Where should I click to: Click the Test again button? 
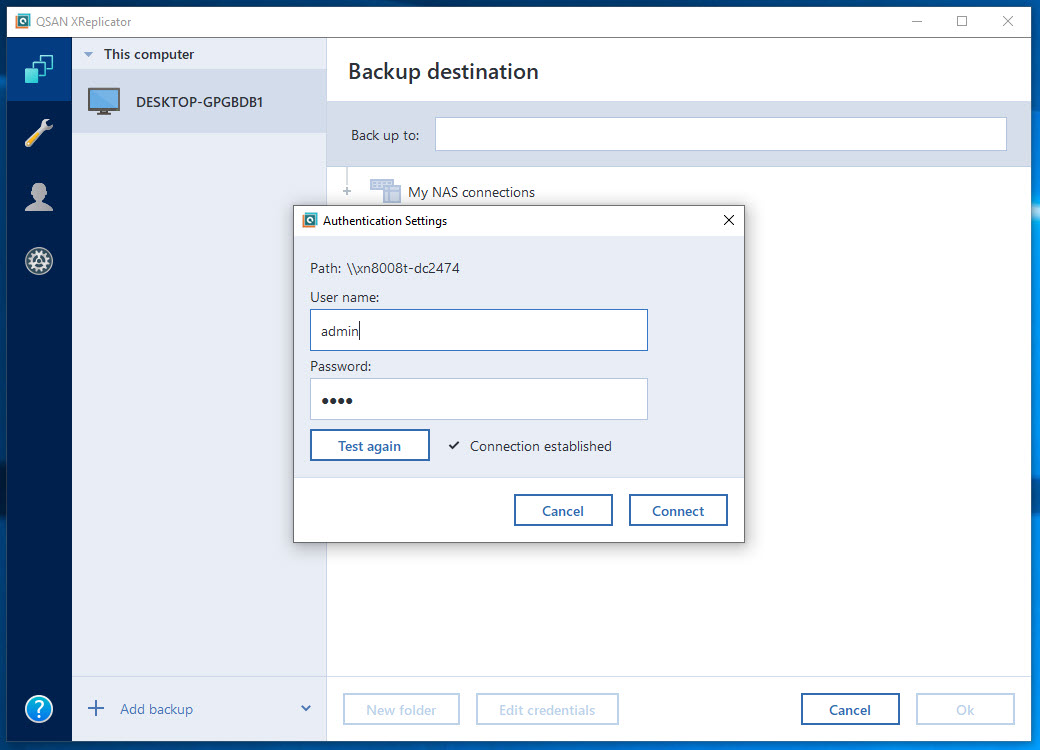coord(369,446)
